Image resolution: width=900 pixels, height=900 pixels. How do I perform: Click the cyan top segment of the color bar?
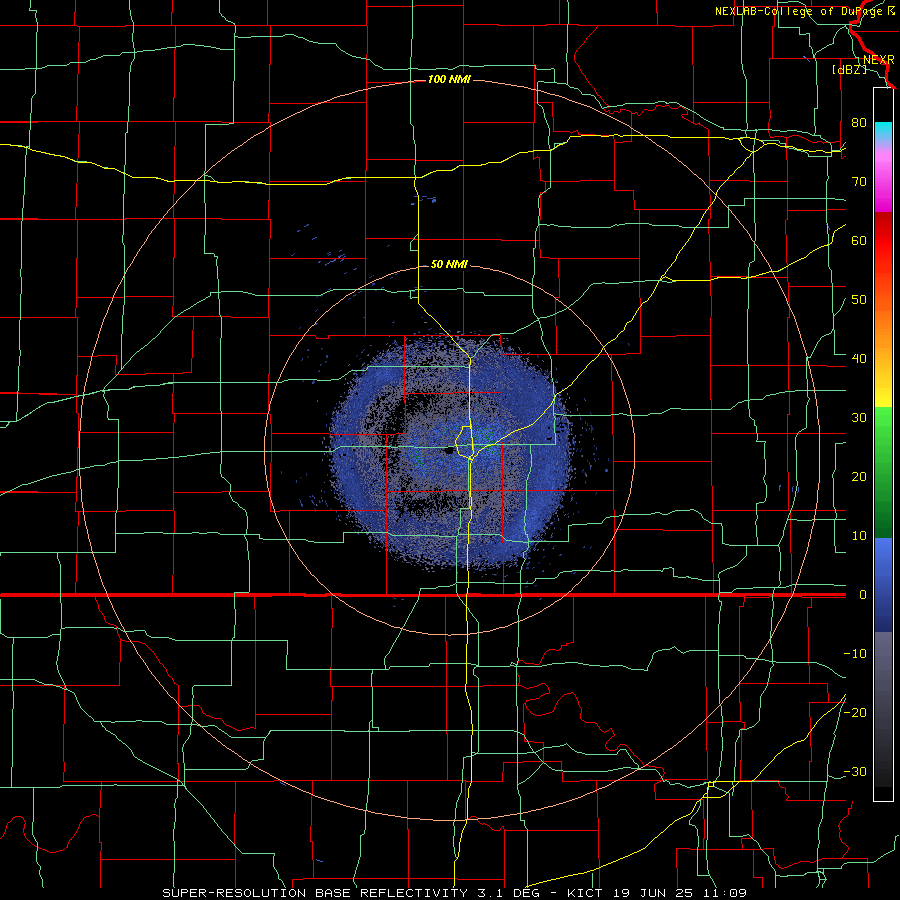coord(883,132)
